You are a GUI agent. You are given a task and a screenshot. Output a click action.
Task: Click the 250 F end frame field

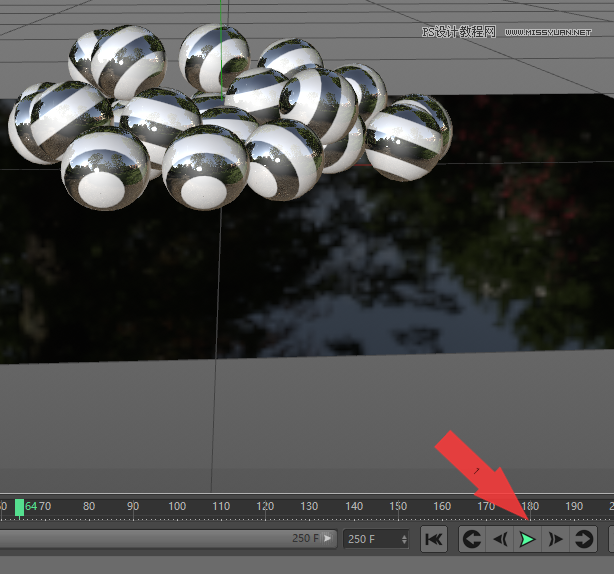point(371,539)
